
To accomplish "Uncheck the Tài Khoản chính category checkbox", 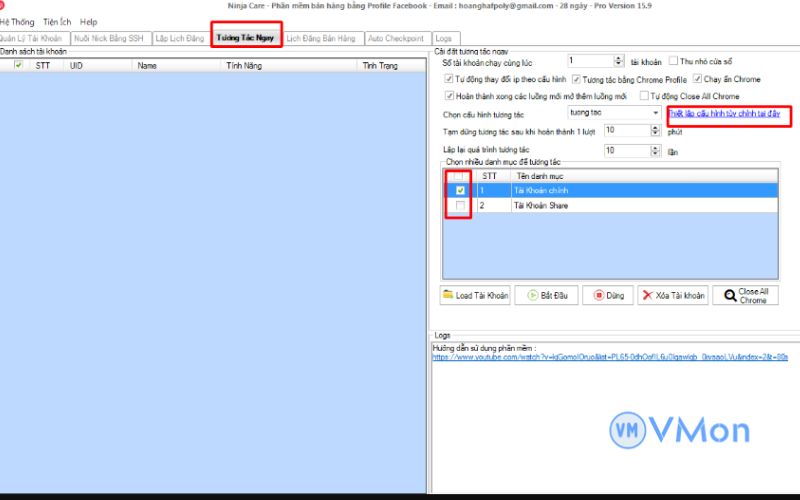I will click(460, 190).
